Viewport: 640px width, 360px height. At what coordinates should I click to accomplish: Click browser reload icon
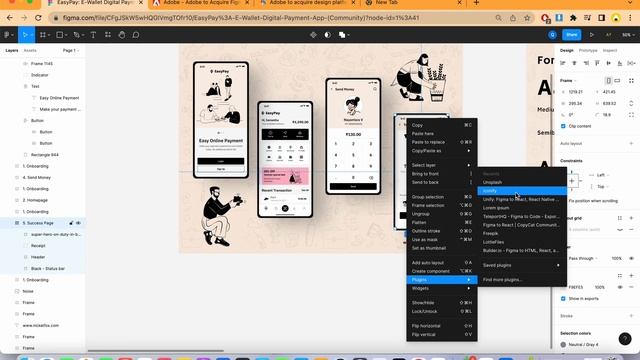[38, 18]
